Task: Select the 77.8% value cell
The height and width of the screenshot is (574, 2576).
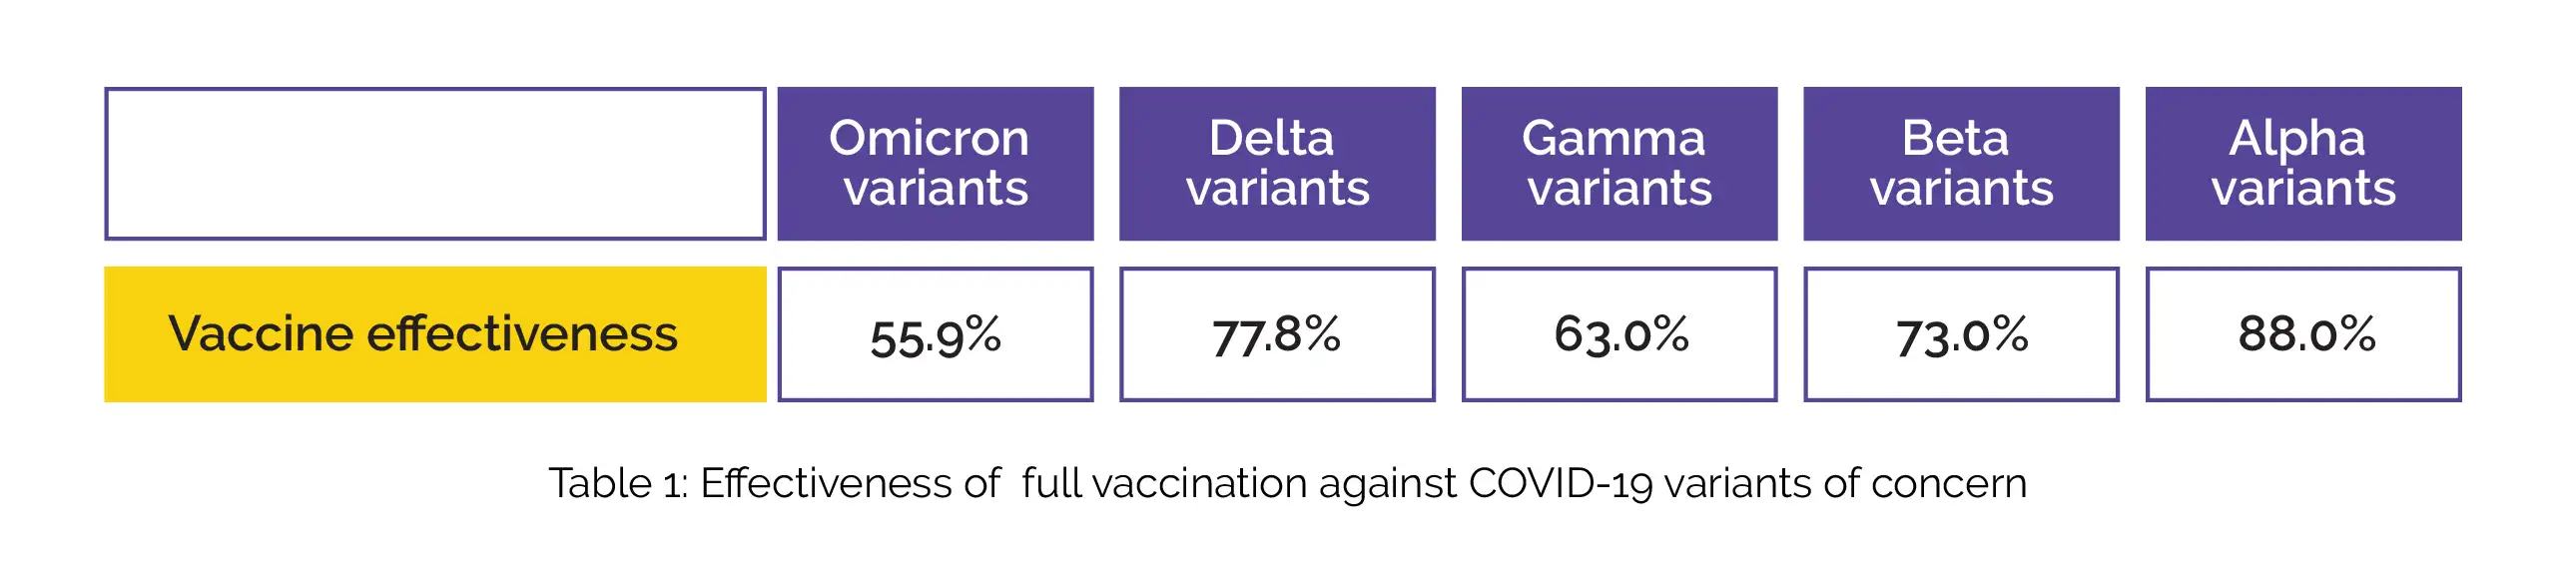Action: (x=1277, y=335)
